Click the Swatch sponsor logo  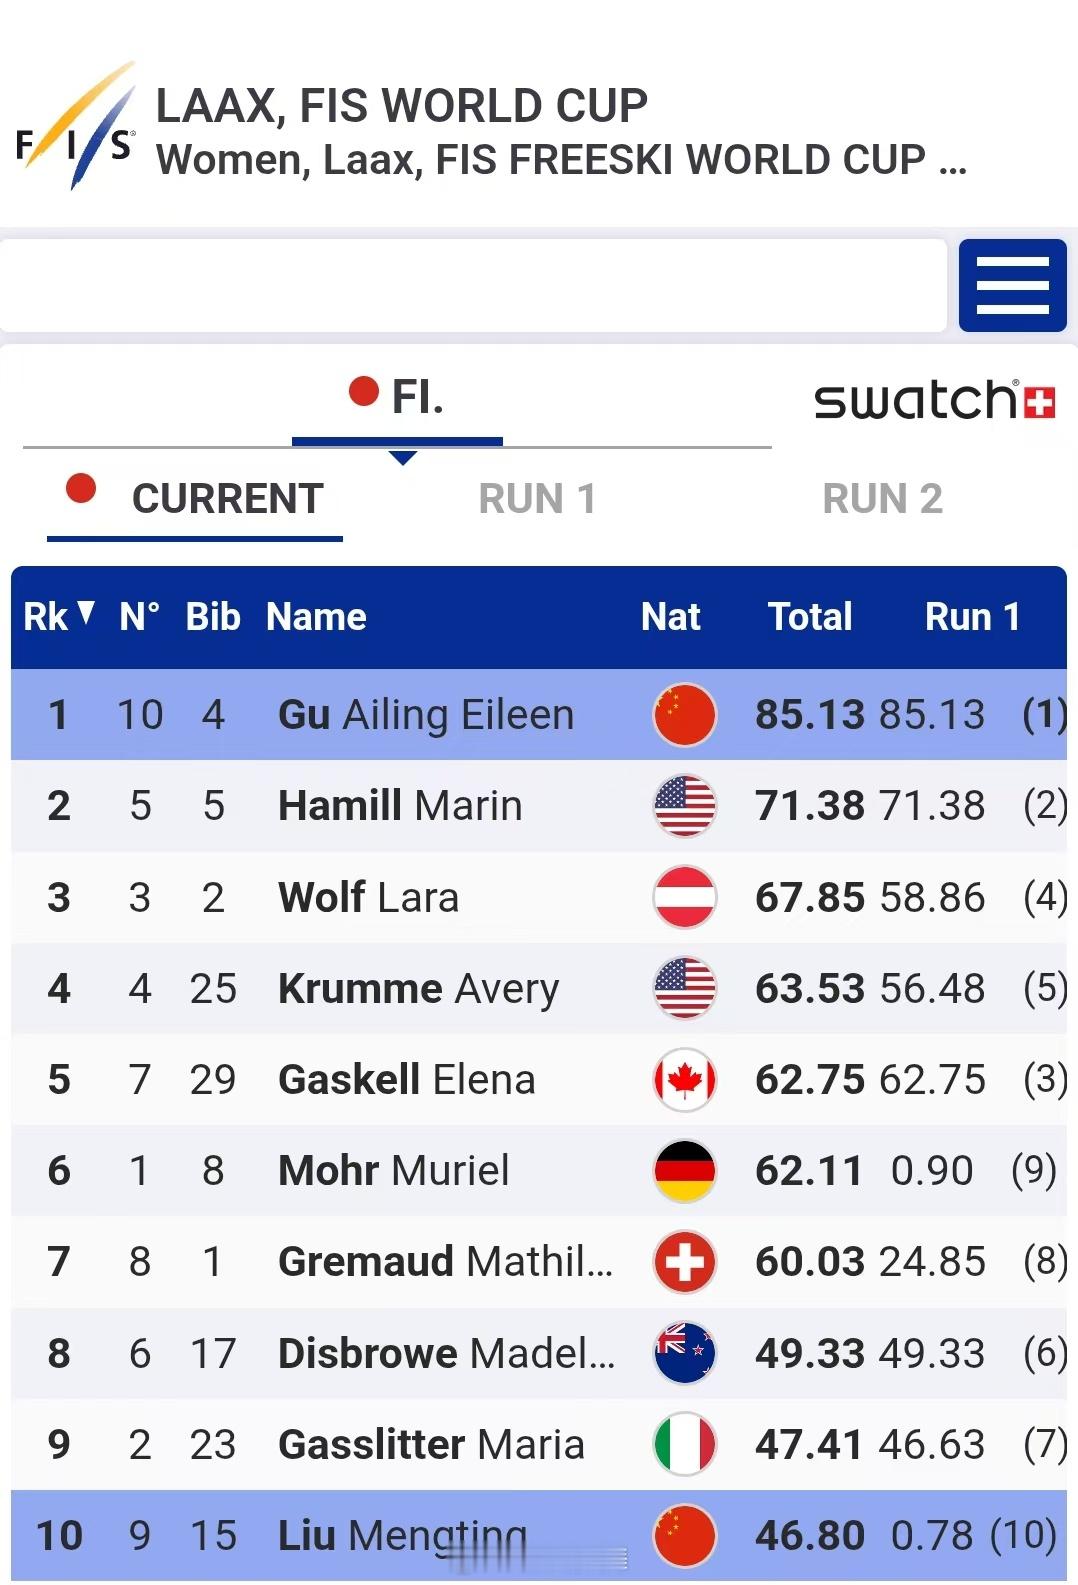pyautogui.click(x=935, y=399)
